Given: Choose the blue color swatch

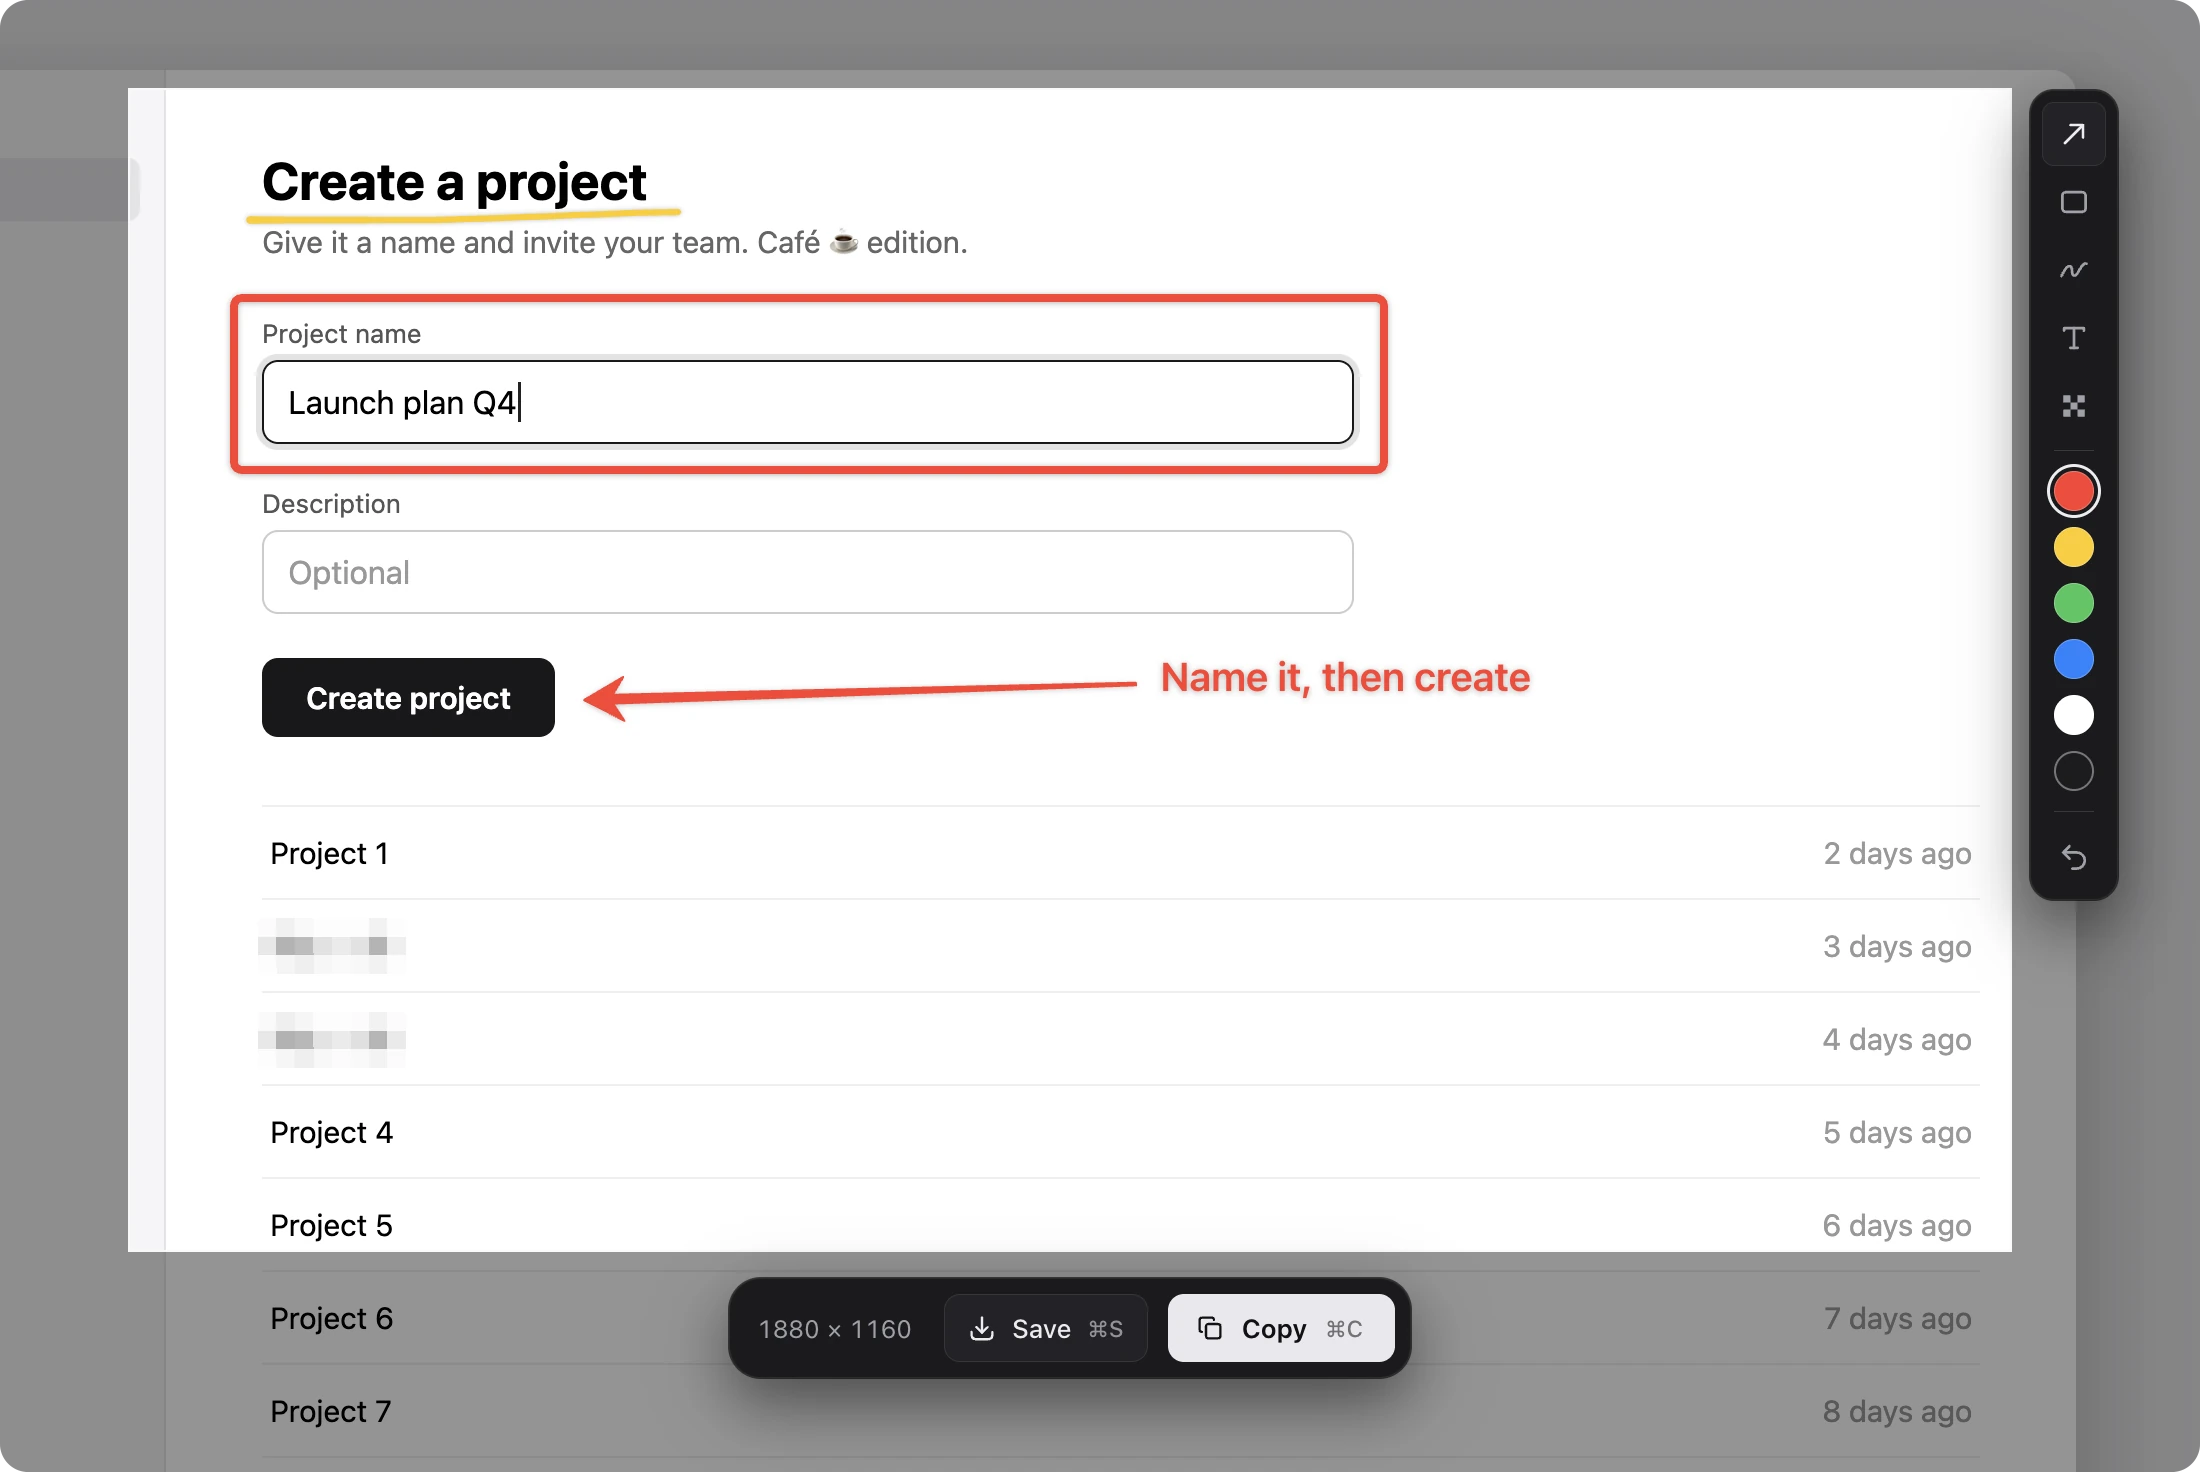Looking at the screenshot, I should click(2073, 659).
